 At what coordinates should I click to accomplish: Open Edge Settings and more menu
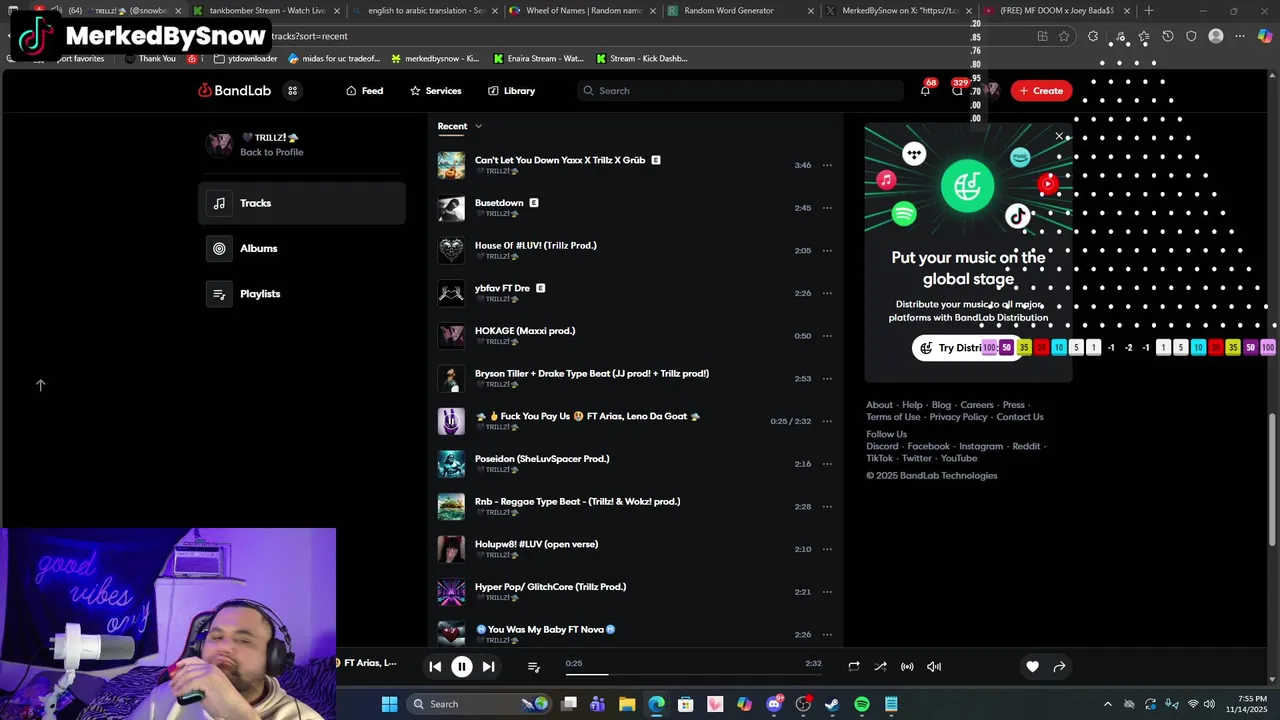click(x=1240, y=36)
